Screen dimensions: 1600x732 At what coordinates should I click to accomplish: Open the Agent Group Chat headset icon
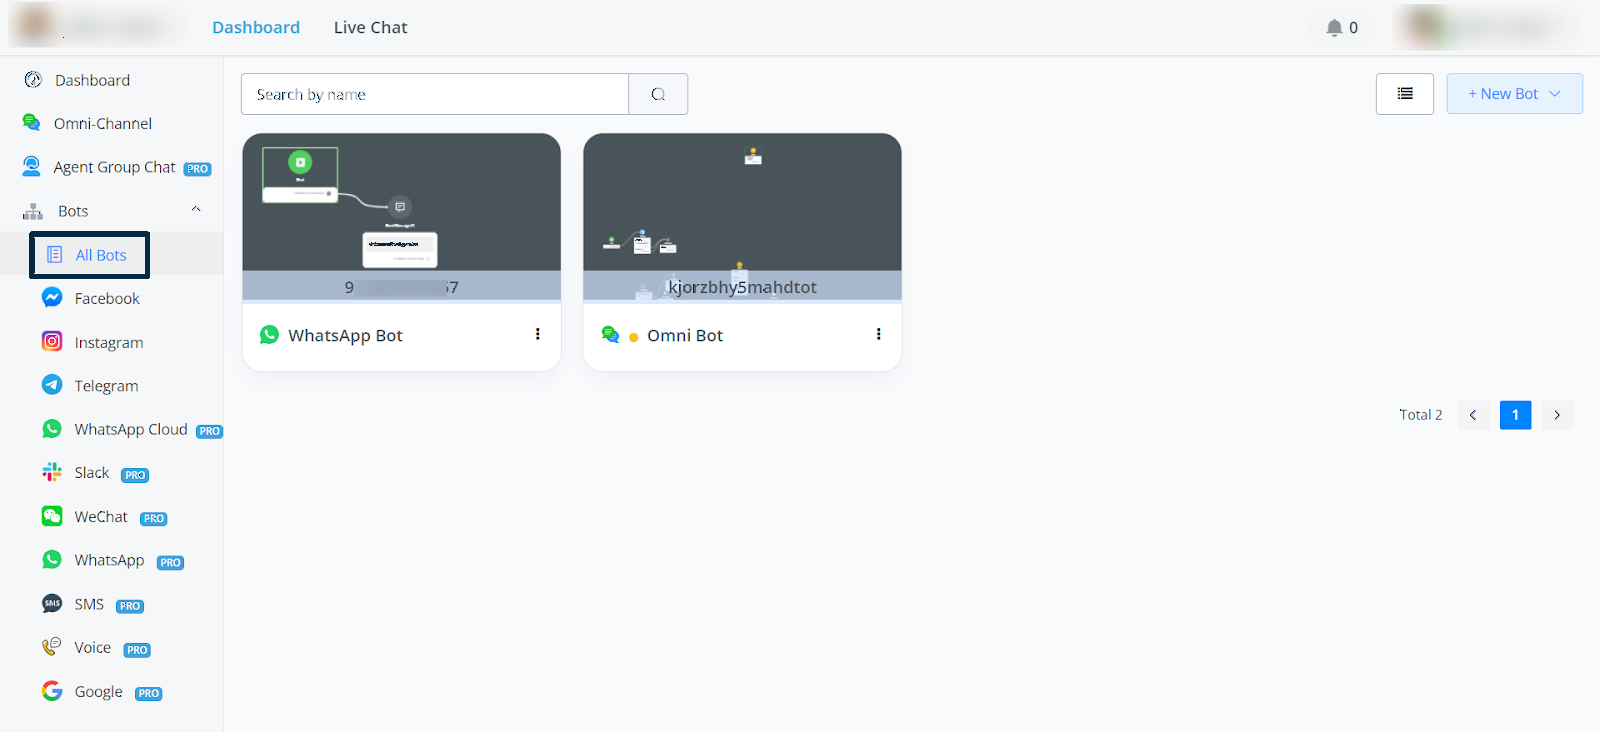tap(32, 166)
